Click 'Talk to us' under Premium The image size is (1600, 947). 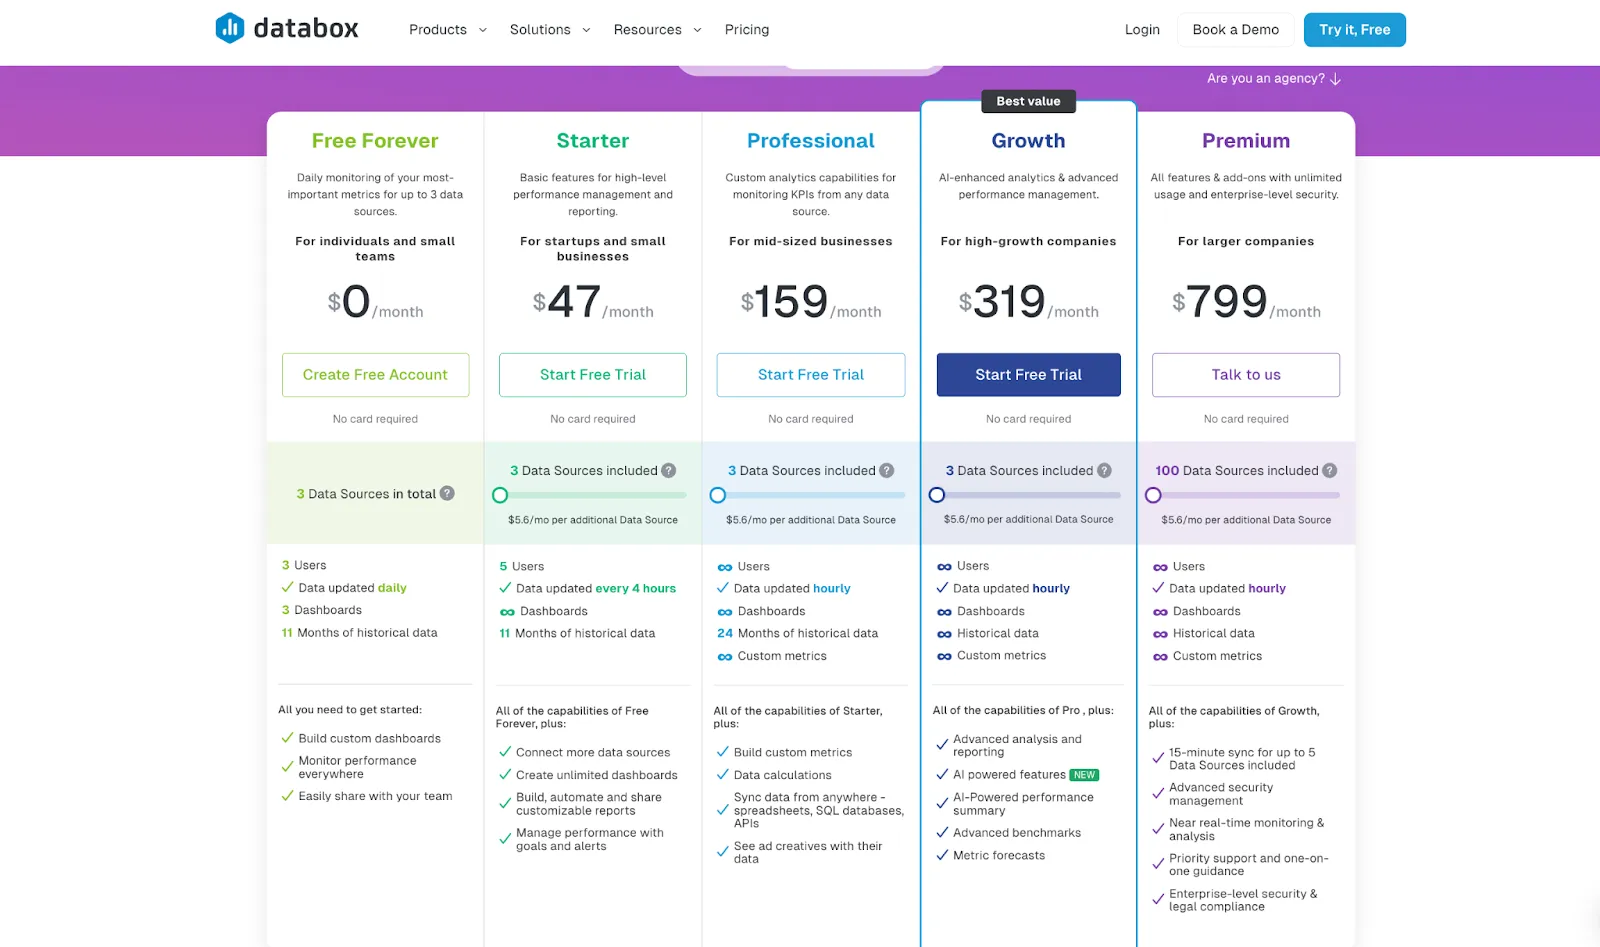1245,374
